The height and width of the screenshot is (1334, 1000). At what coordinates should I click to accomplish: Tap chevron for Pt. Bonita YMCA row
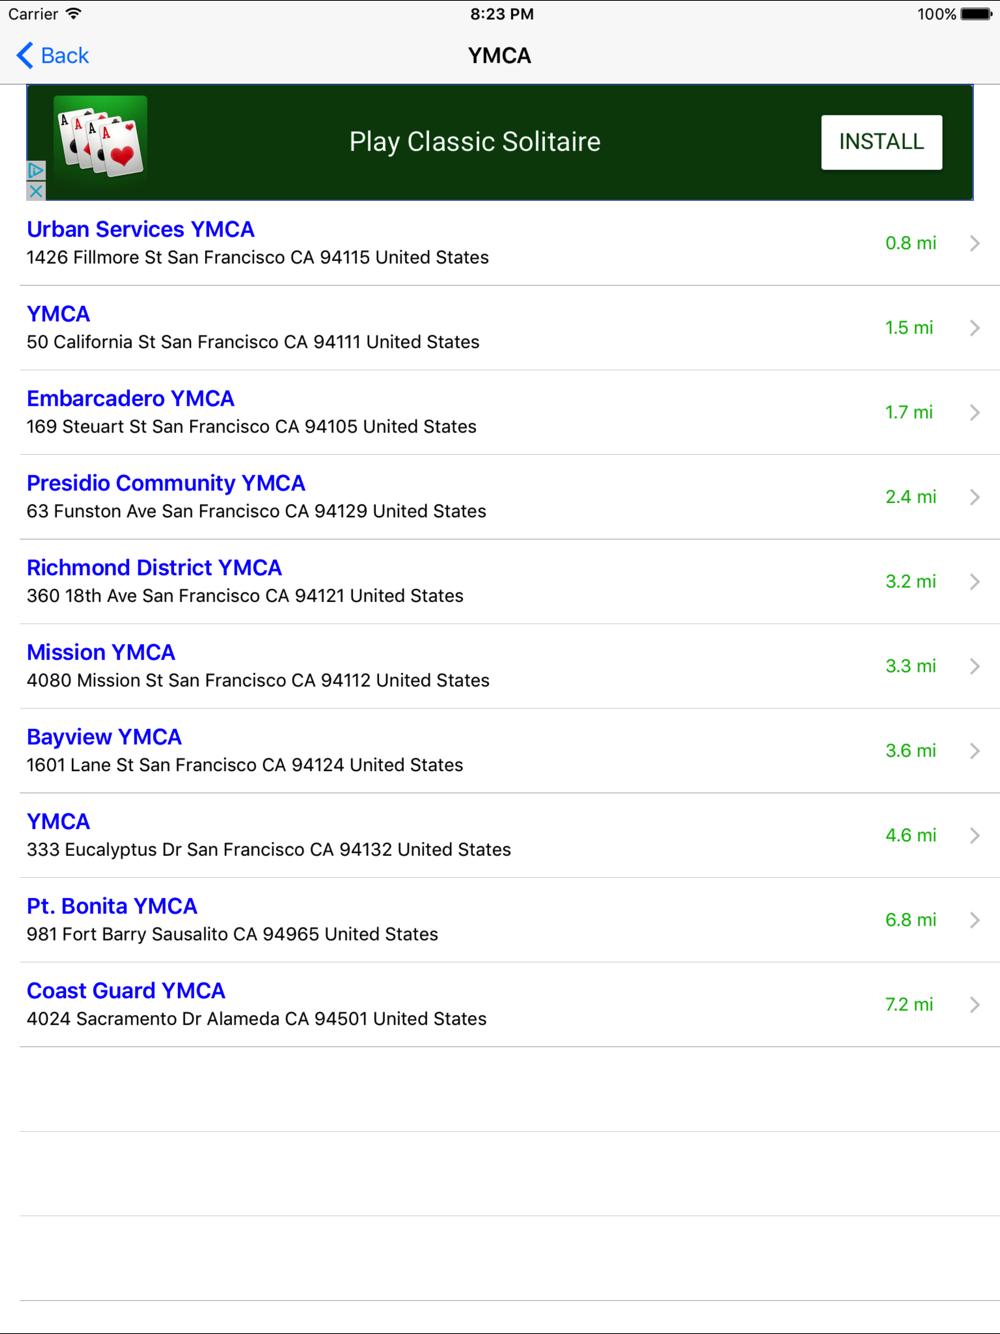pos(975,920)
